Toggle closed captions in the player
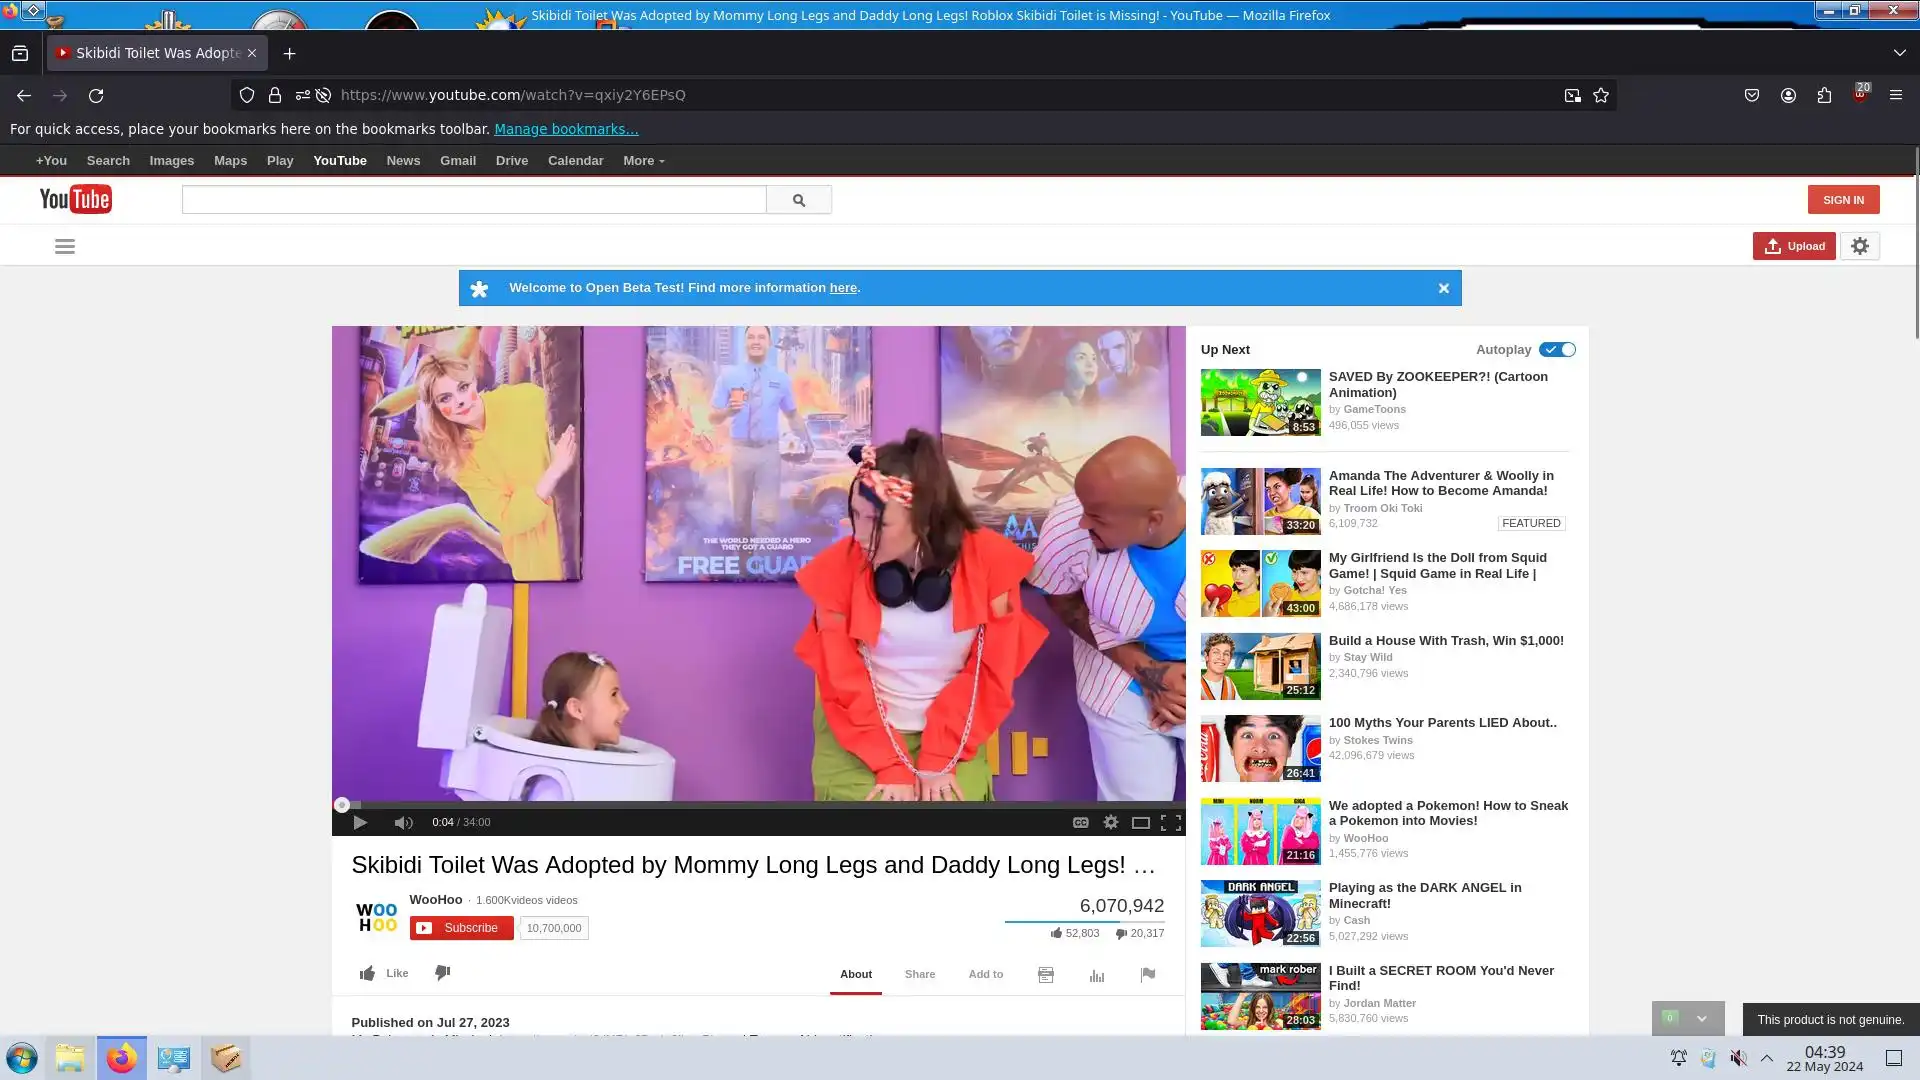Image resolution: width=1920 pixels, height=1080 pixels. (x=1080, y=822)
